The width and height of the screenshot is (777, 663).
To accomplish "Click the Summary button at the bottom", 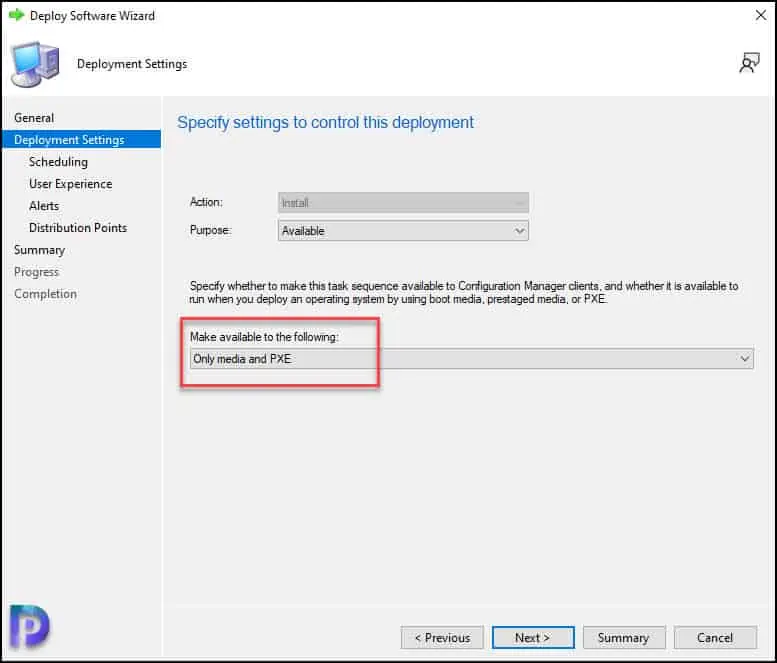I will tap(624, 638).
